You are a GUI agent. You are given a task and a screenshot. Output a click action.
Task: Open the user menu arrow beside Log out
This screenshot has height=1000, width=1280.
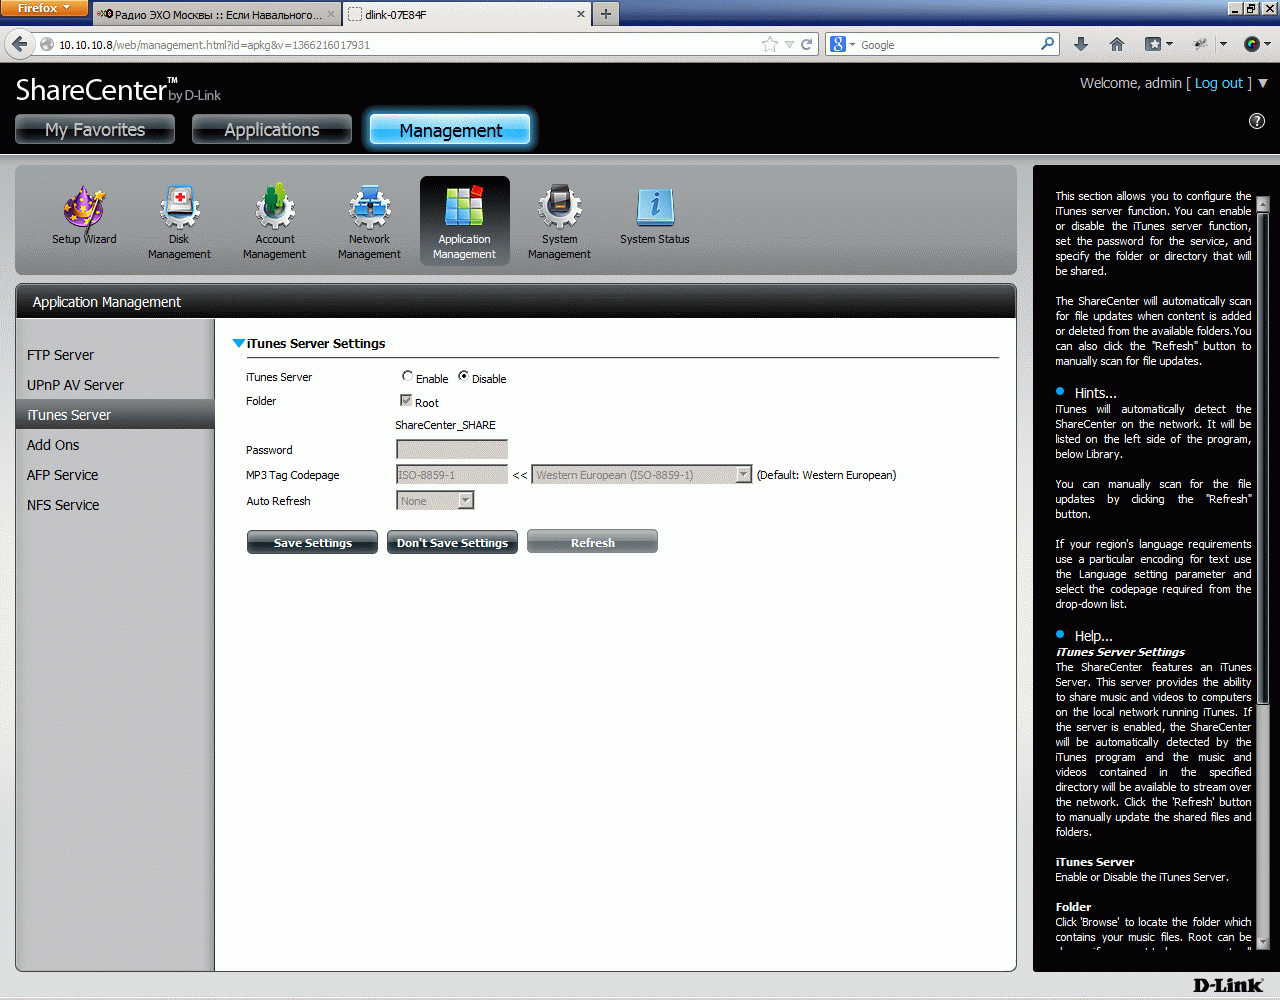click(1262, 83)
